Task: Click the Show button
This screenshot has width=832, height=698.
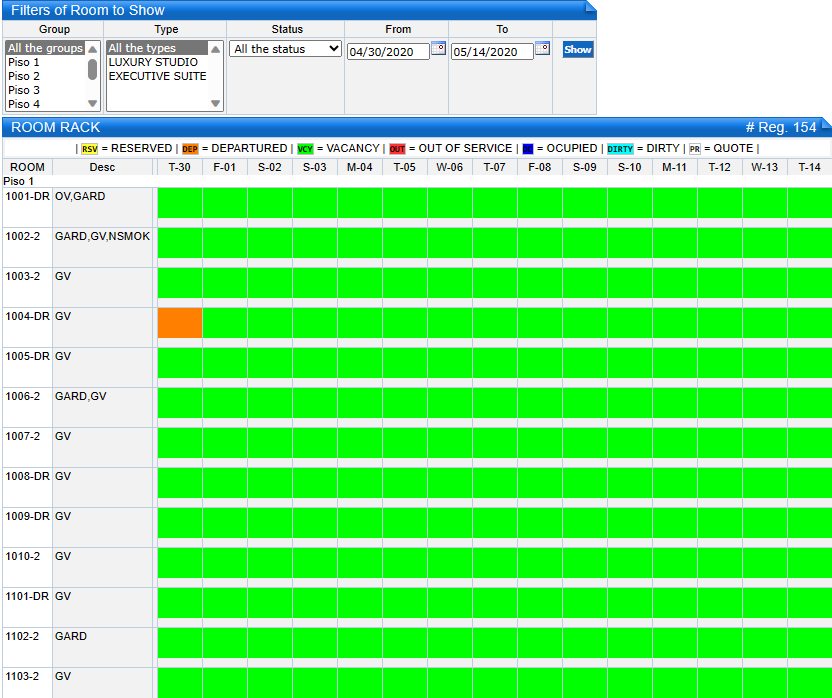Action: coord(578,49)
